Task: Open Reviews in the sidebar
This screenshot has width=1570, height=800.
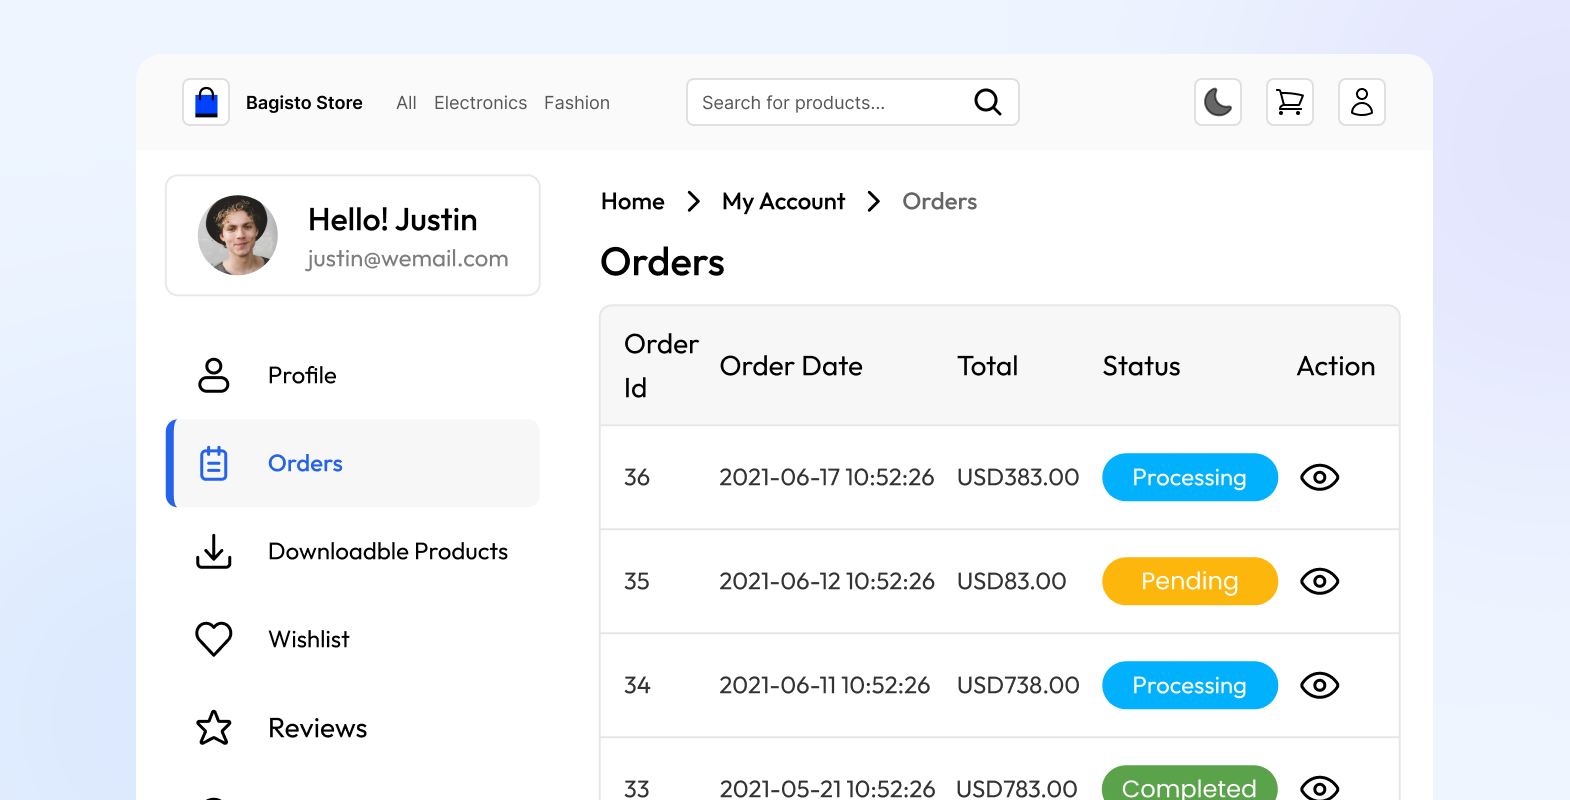Action: (353, 728)
